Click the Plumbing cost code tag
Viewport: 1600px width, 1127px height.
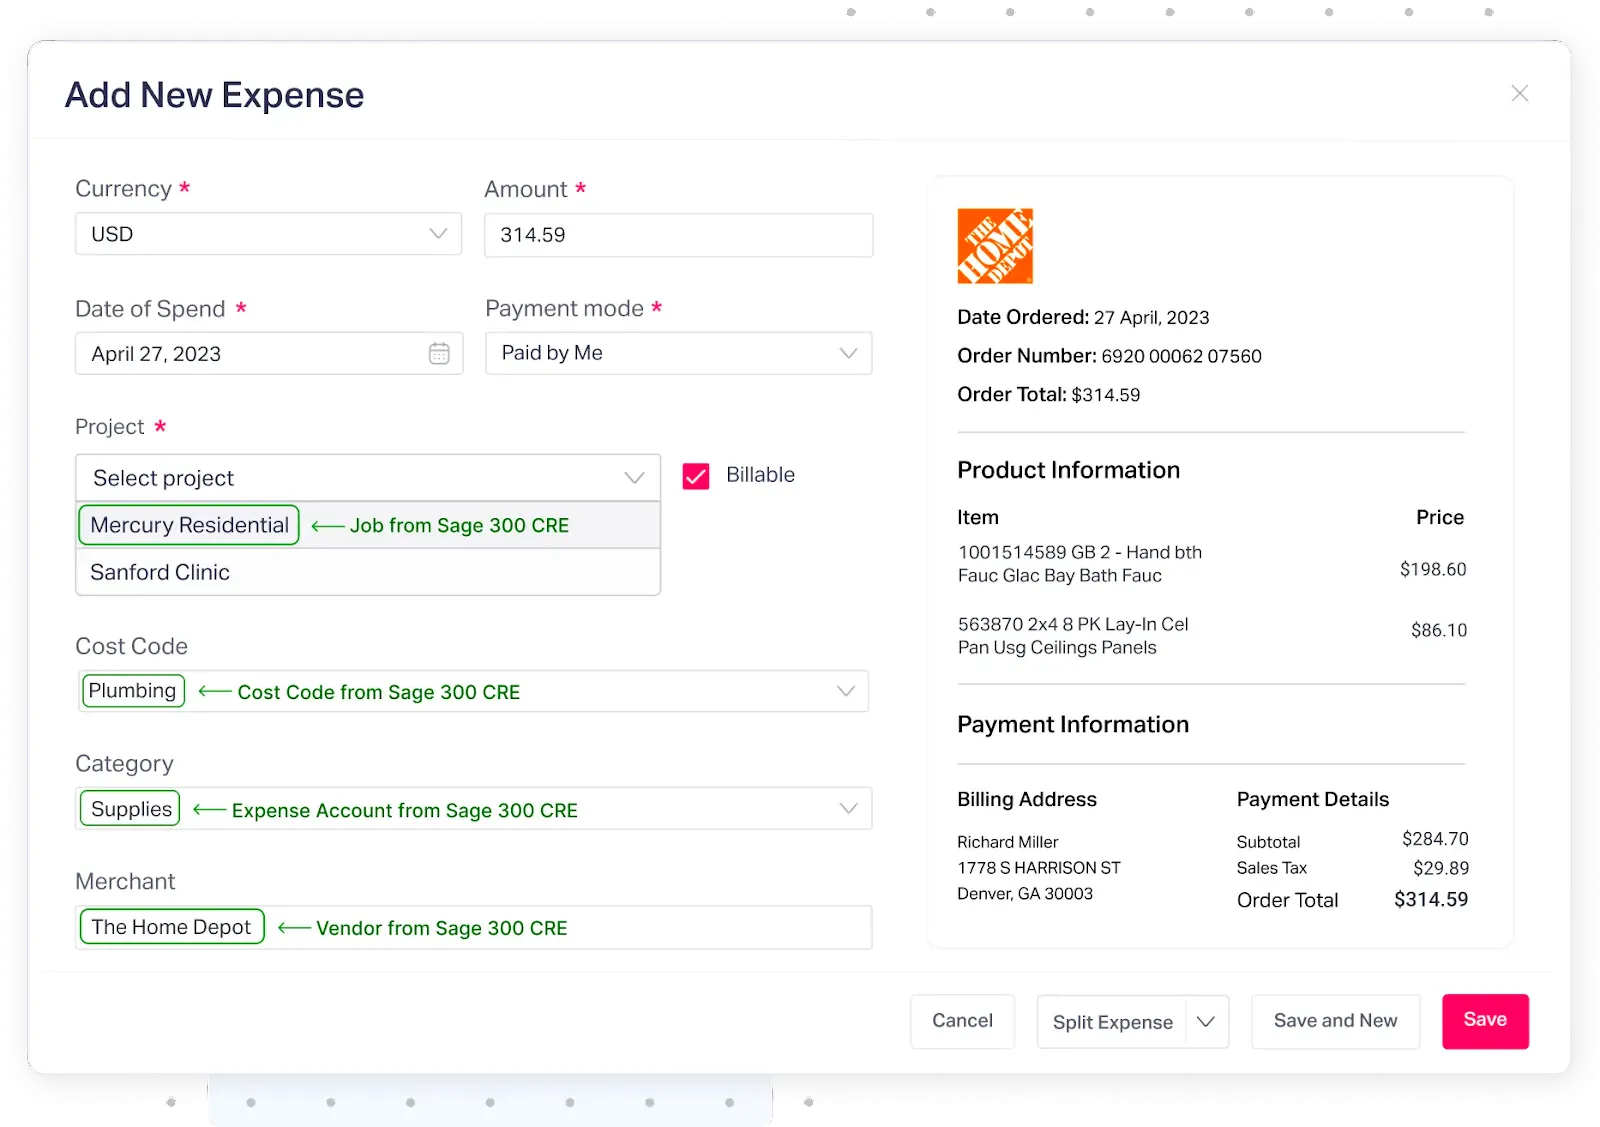pyautogui.click(x=132, y=690)
